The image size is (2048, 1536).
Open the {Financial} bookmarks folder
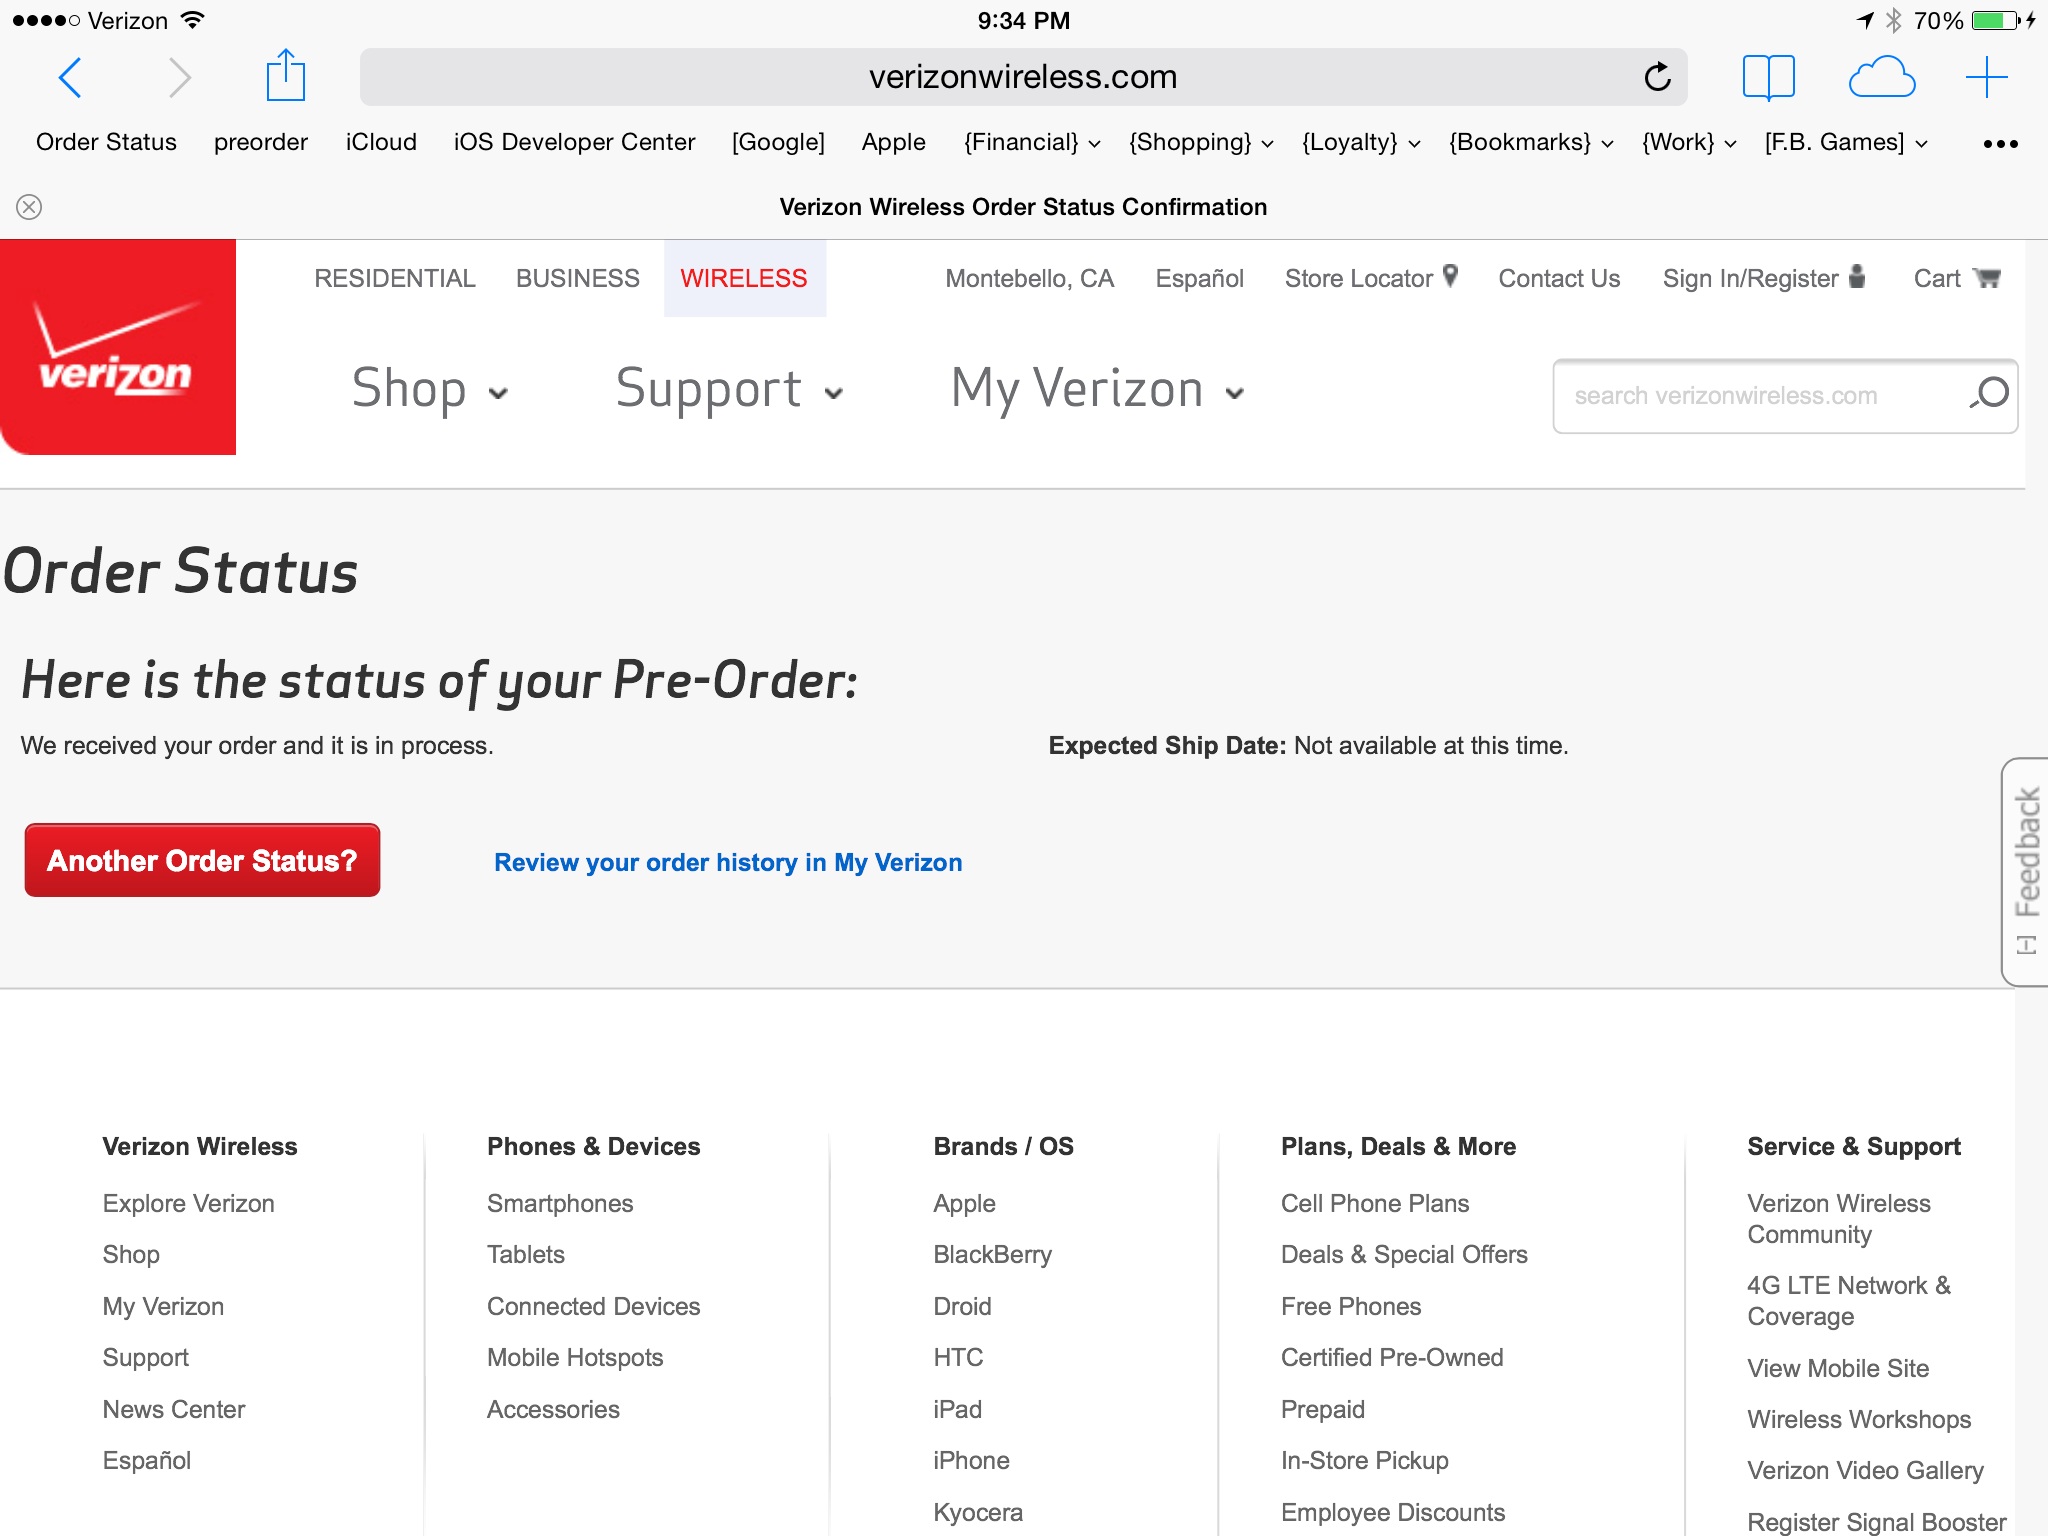coord(1031,142)
